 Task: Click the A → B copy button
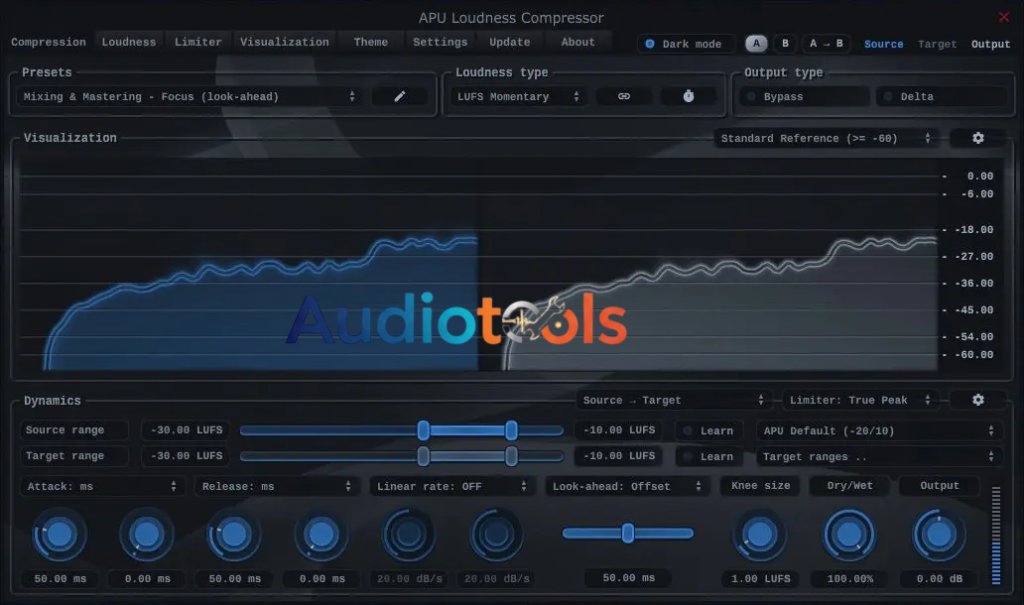pyautogui.click(x=824, y=43)
